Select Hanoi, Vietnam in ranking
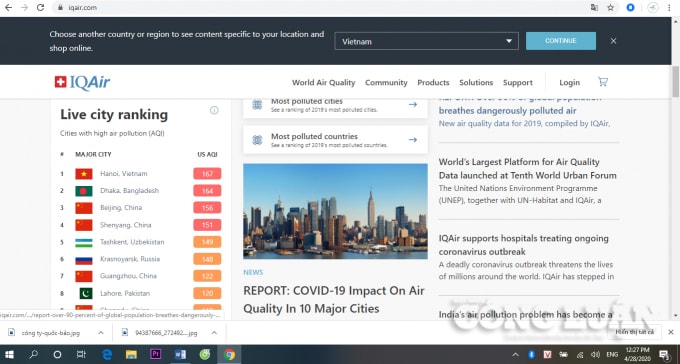 124,174
